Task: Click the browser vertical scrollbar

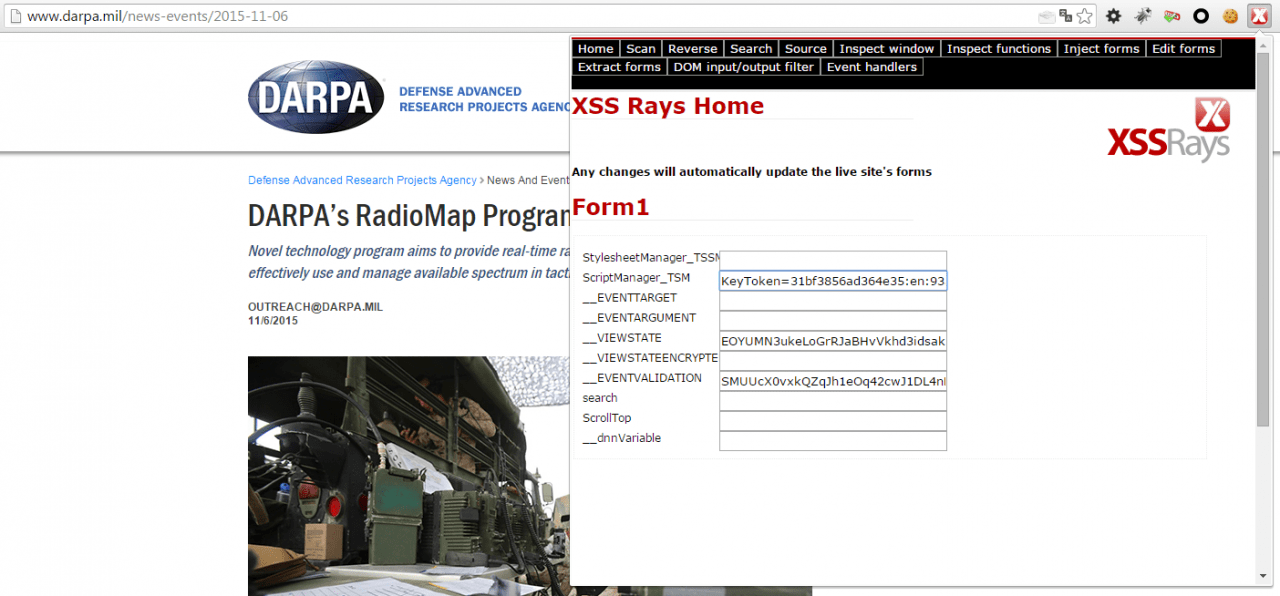Action: (1263, 310)
